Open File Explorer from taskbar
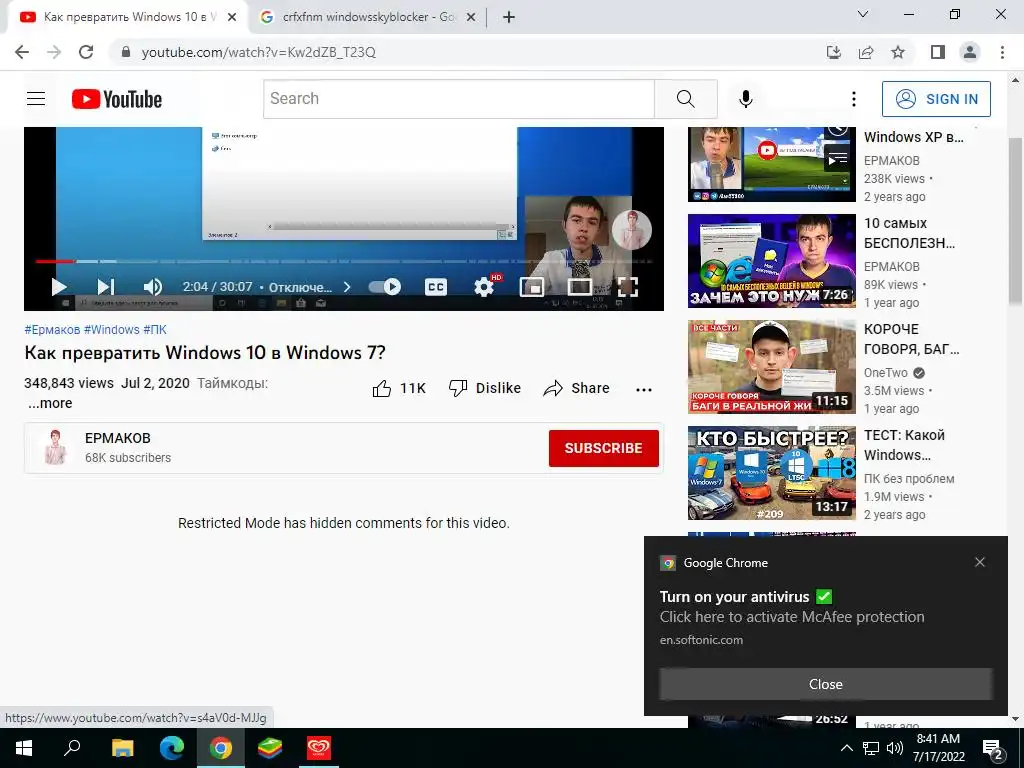The width and height of the screenshot is (1024, 768). [122, 748]
